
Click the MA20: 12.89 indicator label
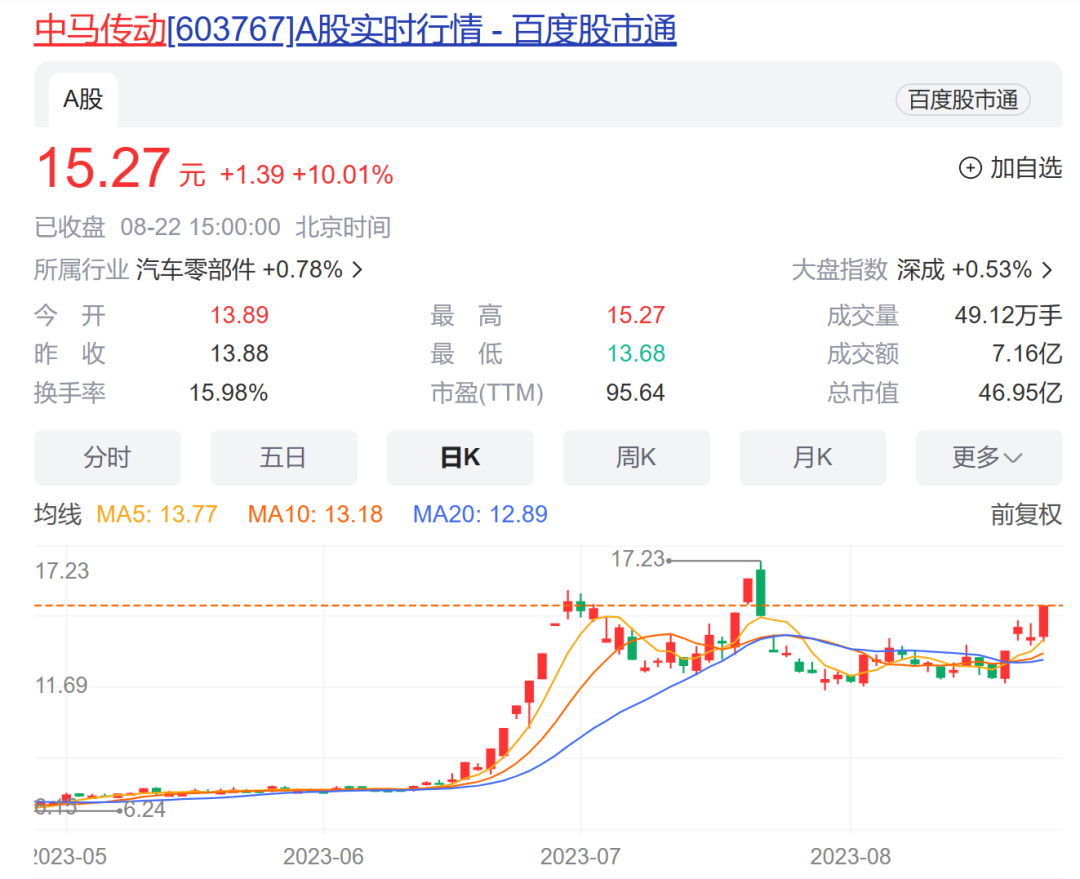click(x=480, y=514)
